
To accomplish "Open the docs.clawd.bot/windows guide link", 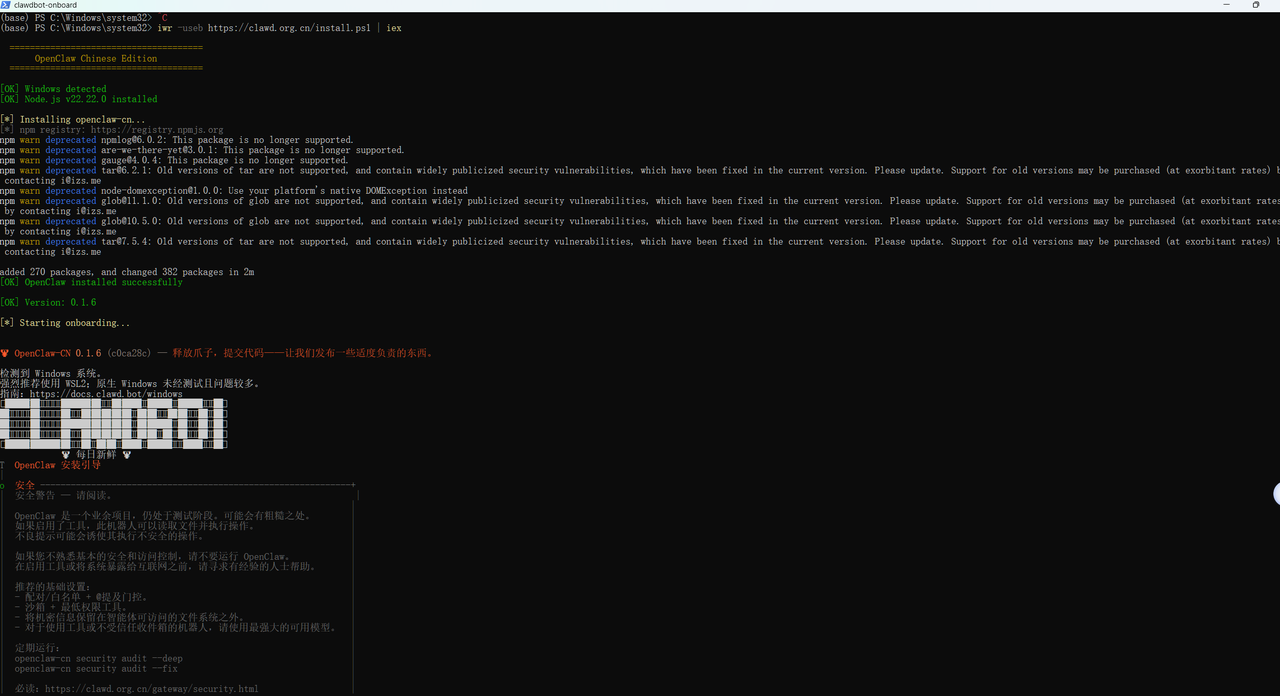I will (106, 394).
